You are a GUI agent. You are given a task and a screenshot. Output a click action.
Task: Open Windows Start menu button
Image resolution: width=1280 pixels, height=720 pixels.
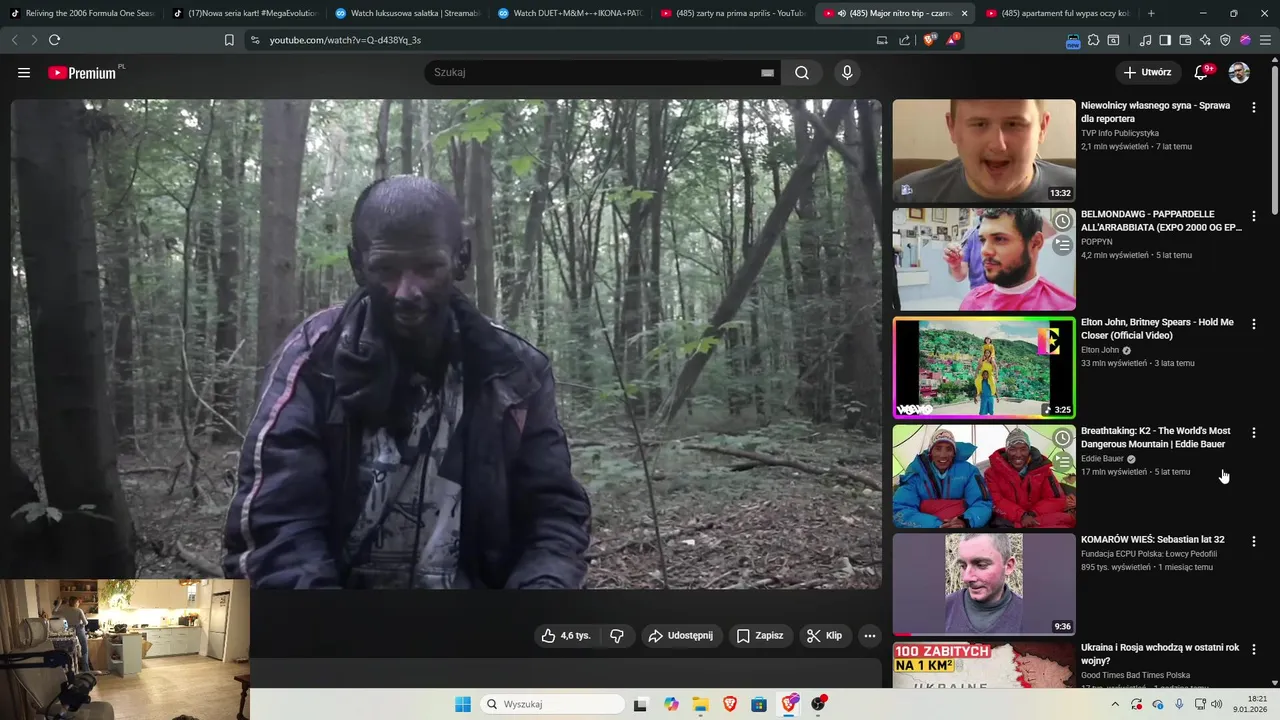coord(463,704)
